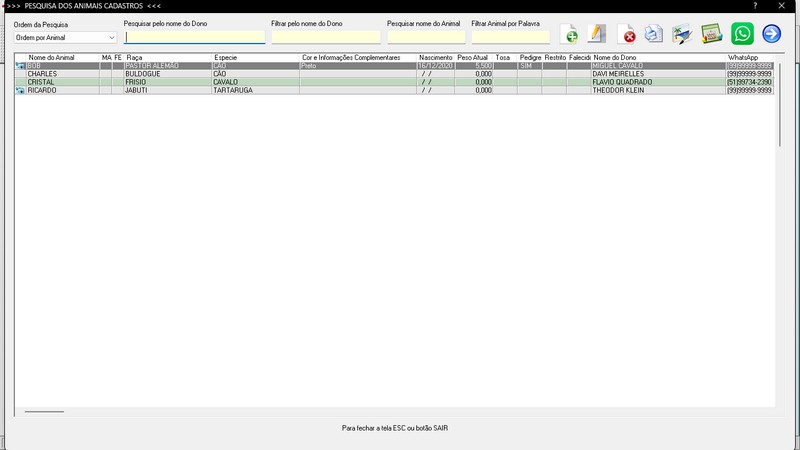800x450 pixels.
Task: Focus the Filtrar pelo nome do Dono field
Action: pos(325,37)
